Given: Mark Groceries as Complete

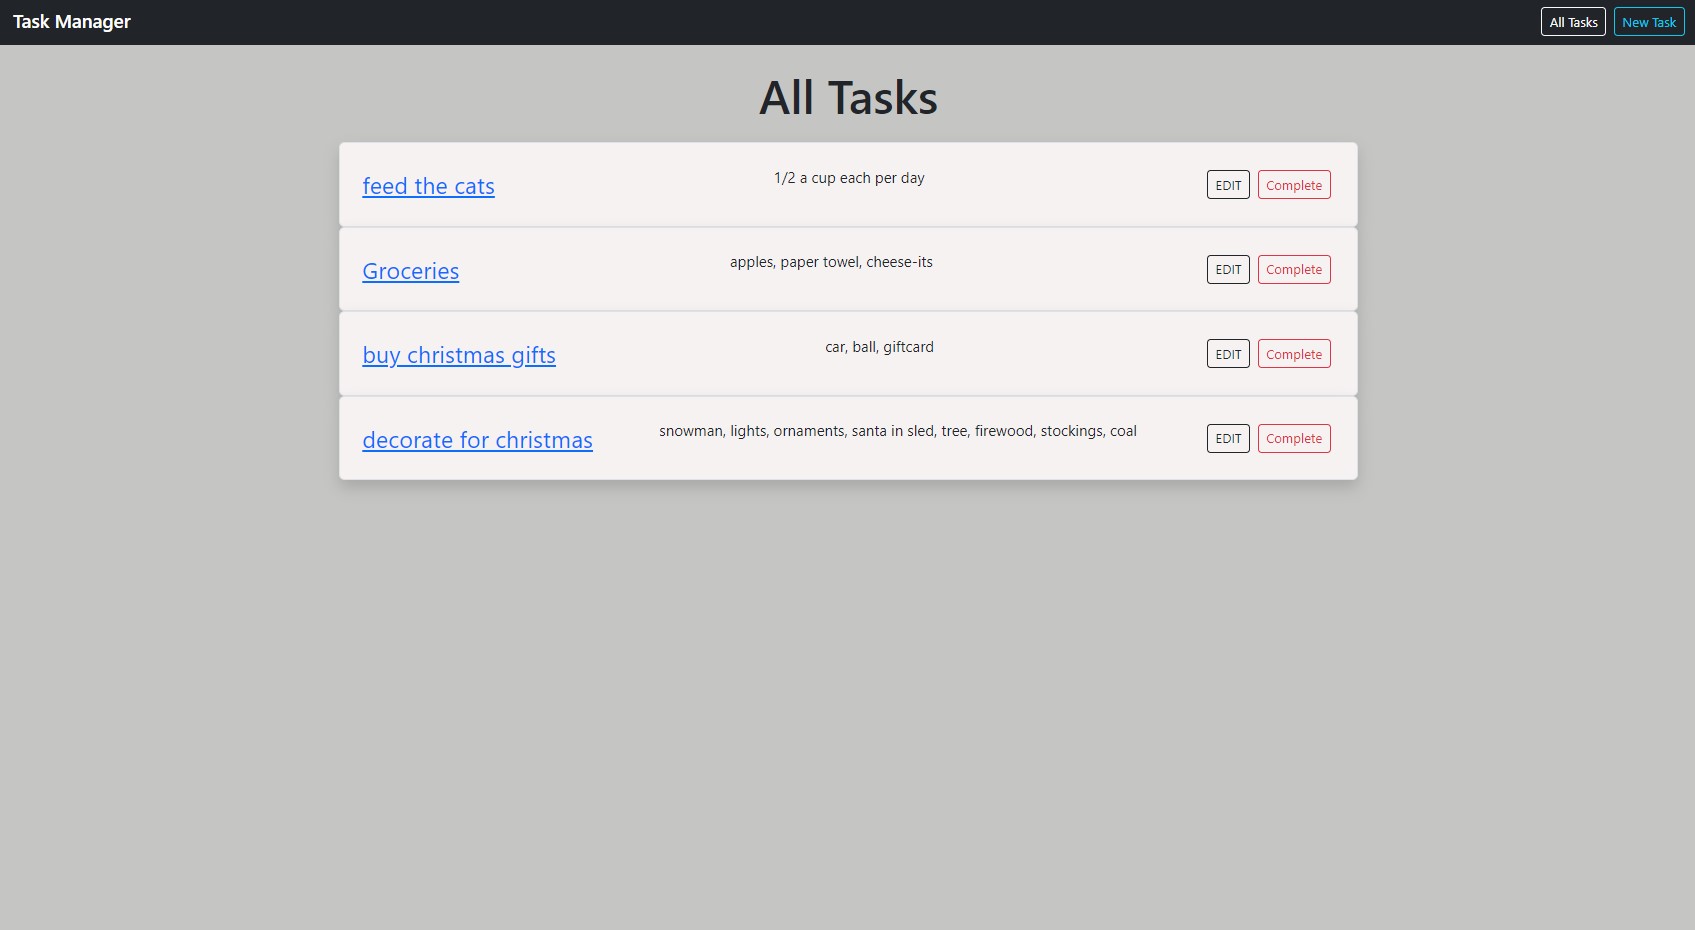Looking at the screenshot, I should click(1294, 269).
